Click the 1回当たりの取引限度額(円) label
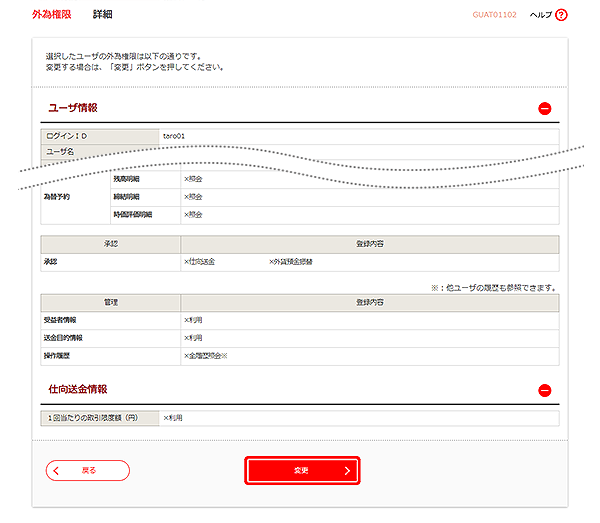This screenshot has height=523, width=600. (x=100, y=418)
